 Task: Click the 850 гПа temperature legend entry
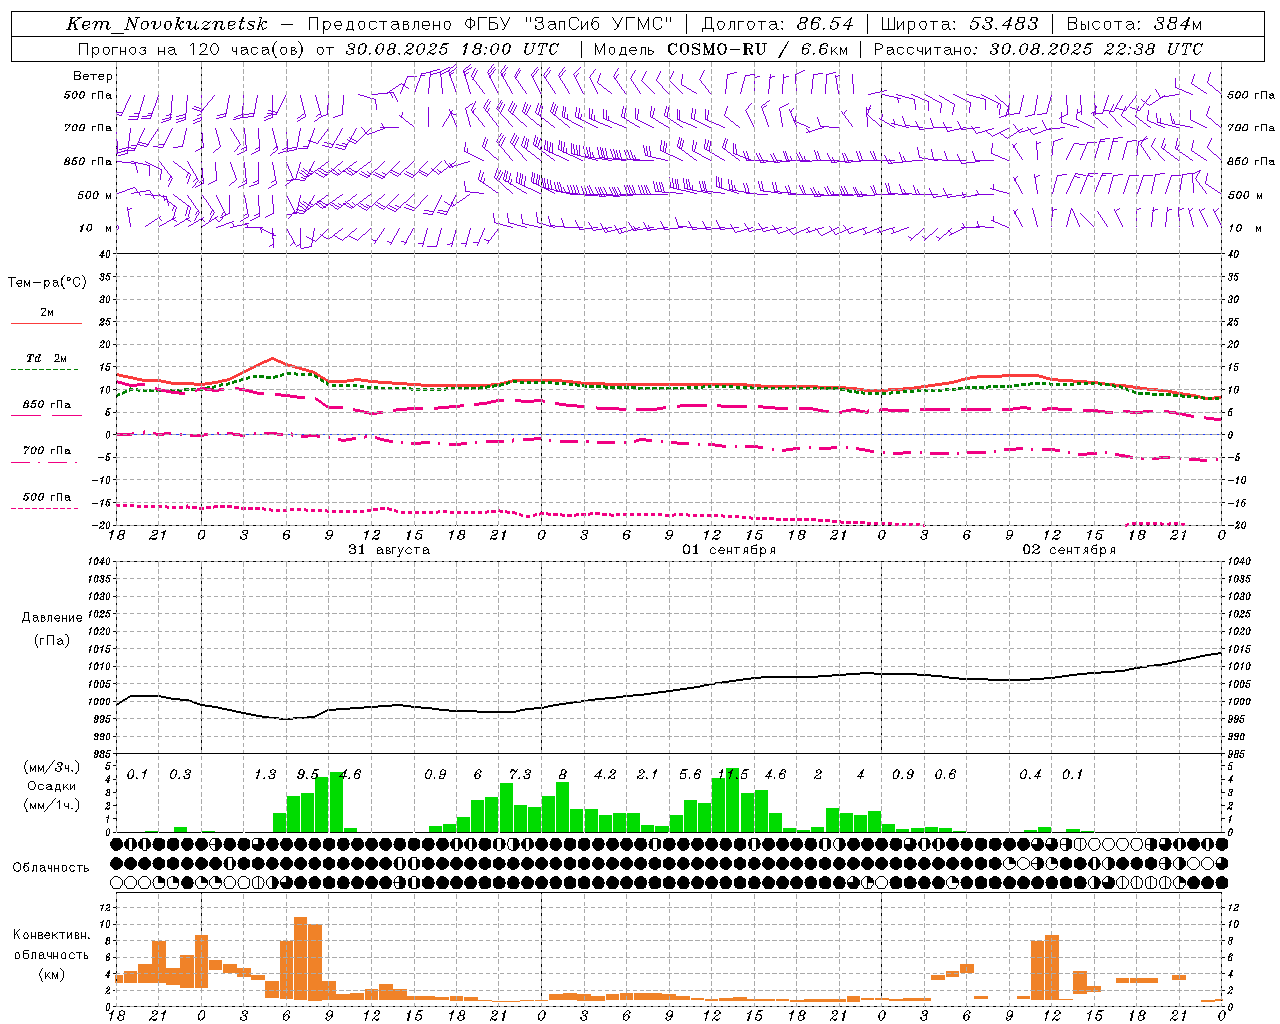[46, 405]
